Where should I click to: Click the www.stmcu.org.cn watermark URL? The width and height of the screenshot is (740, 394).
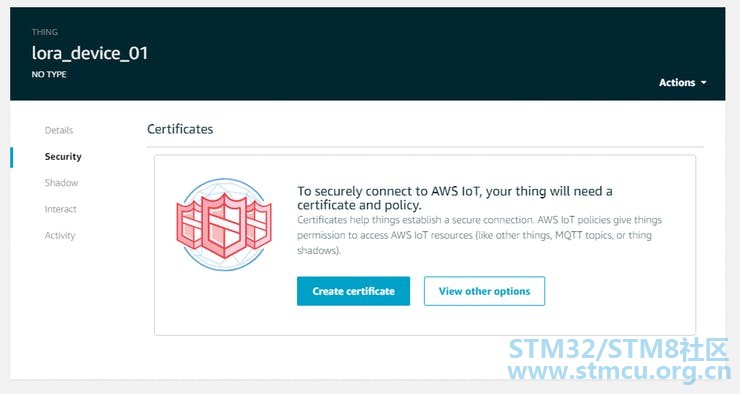[x=619, y=372]
